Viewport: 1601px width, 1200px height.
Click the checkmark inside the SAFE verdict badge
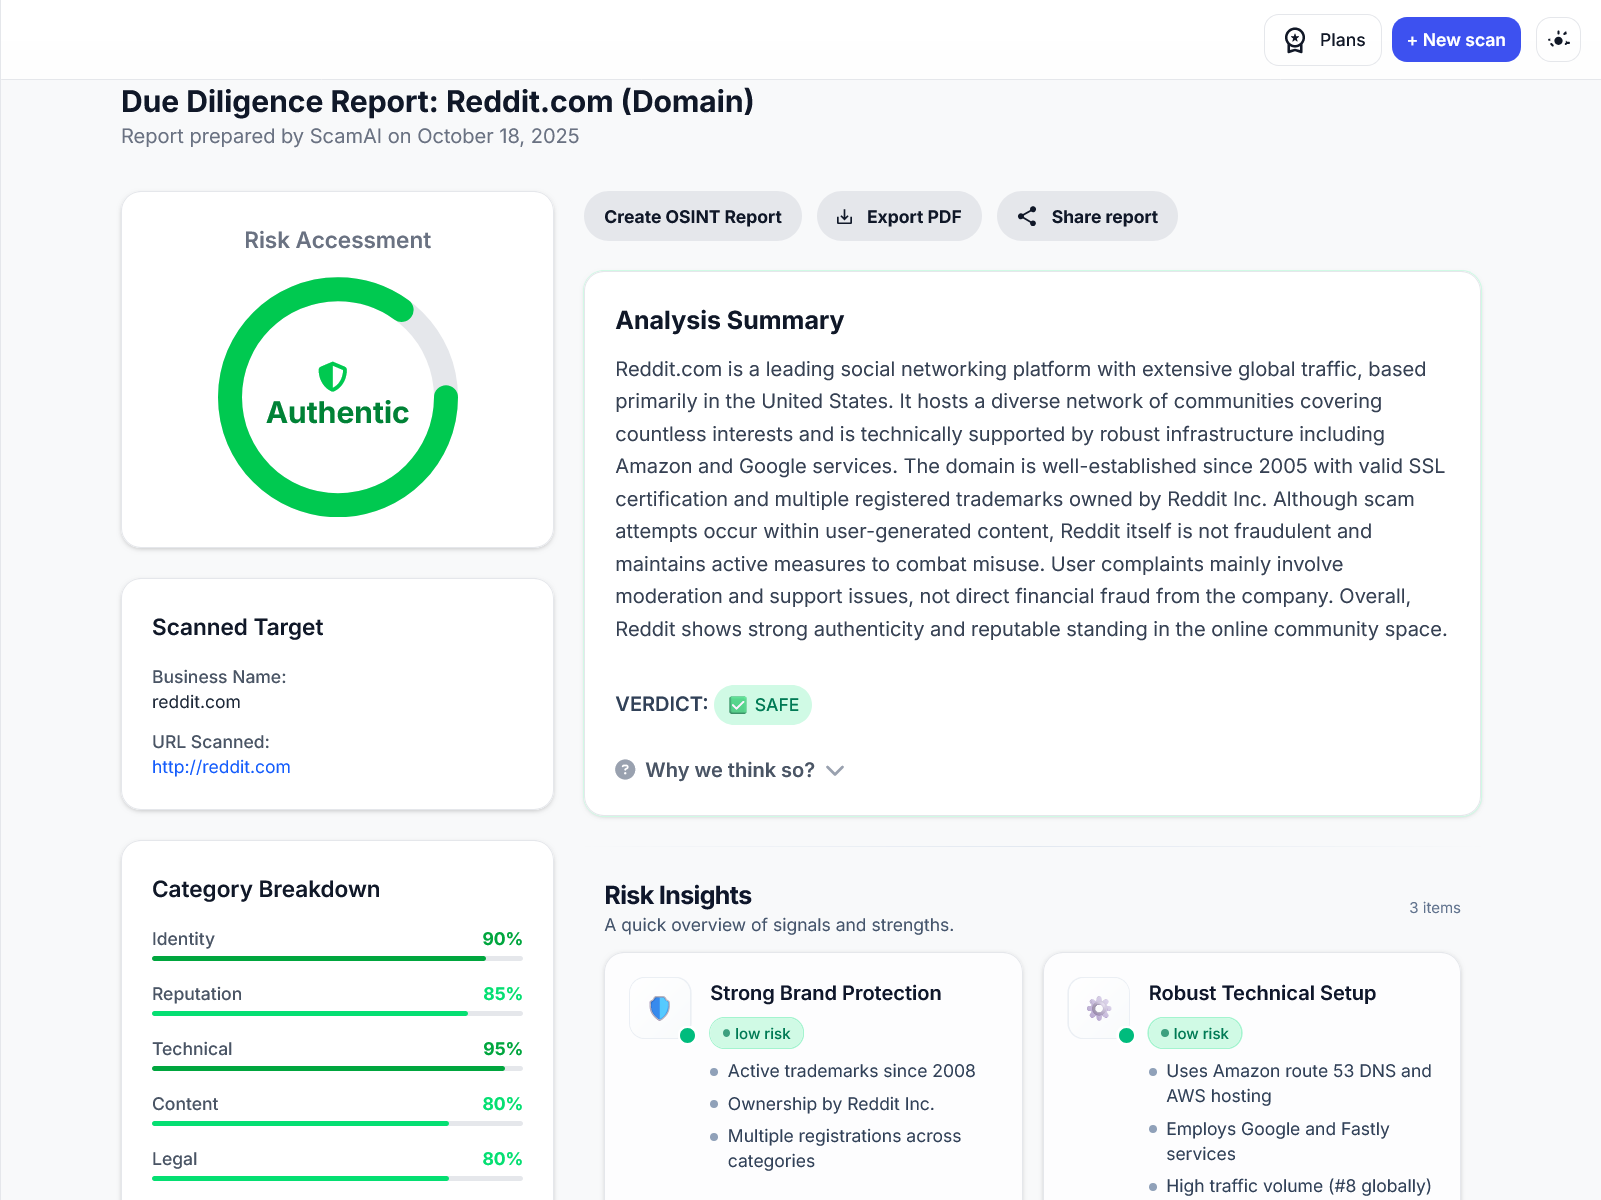coord(737,704)
